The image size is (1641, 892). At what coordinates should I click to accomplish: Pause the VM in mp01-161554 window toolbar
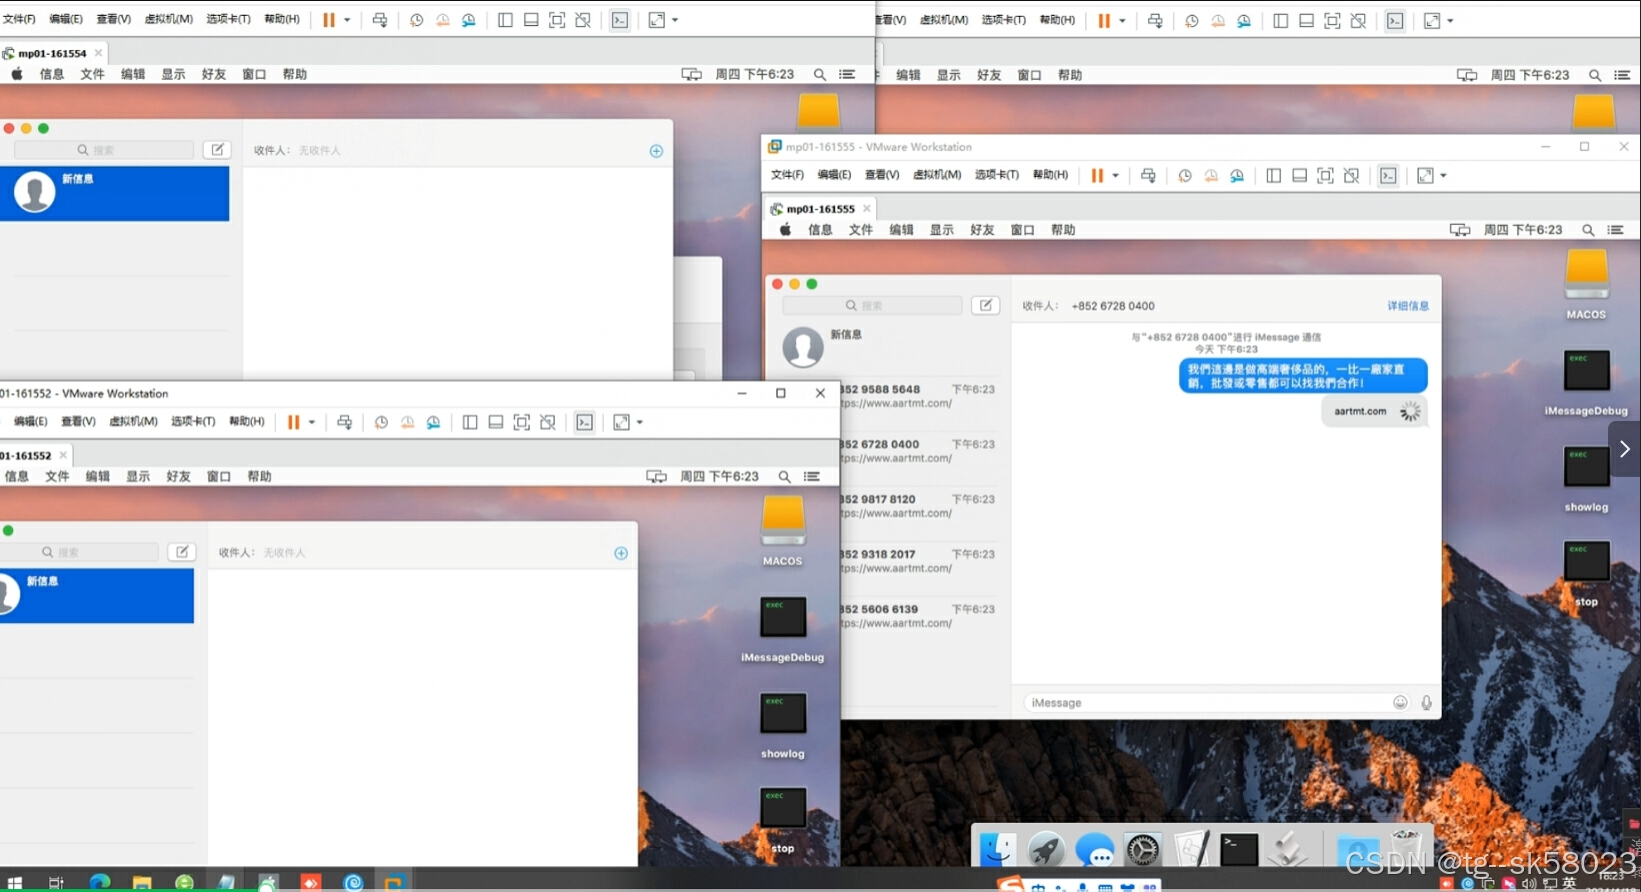[328, 20]
